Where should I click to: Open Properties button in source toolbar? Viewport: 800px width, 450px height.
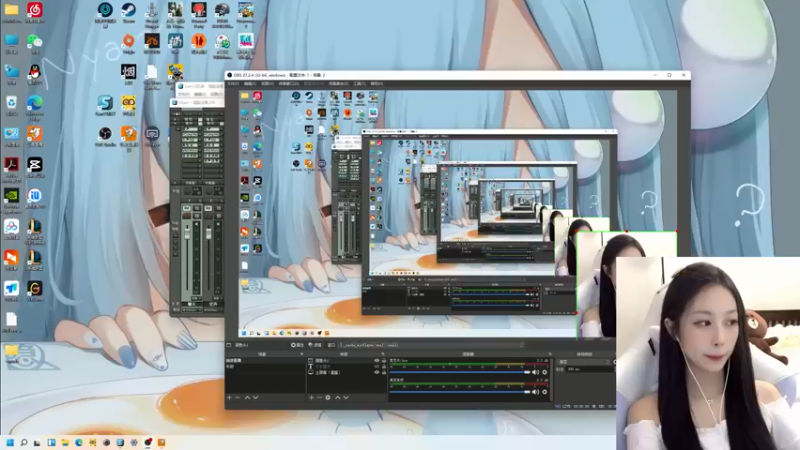pyautogui.click(x=297, y=345)
